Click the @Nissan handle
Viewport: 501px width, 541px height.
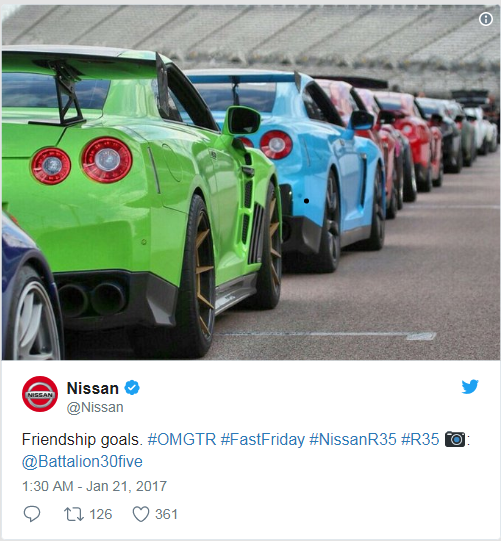click(95, 407)
